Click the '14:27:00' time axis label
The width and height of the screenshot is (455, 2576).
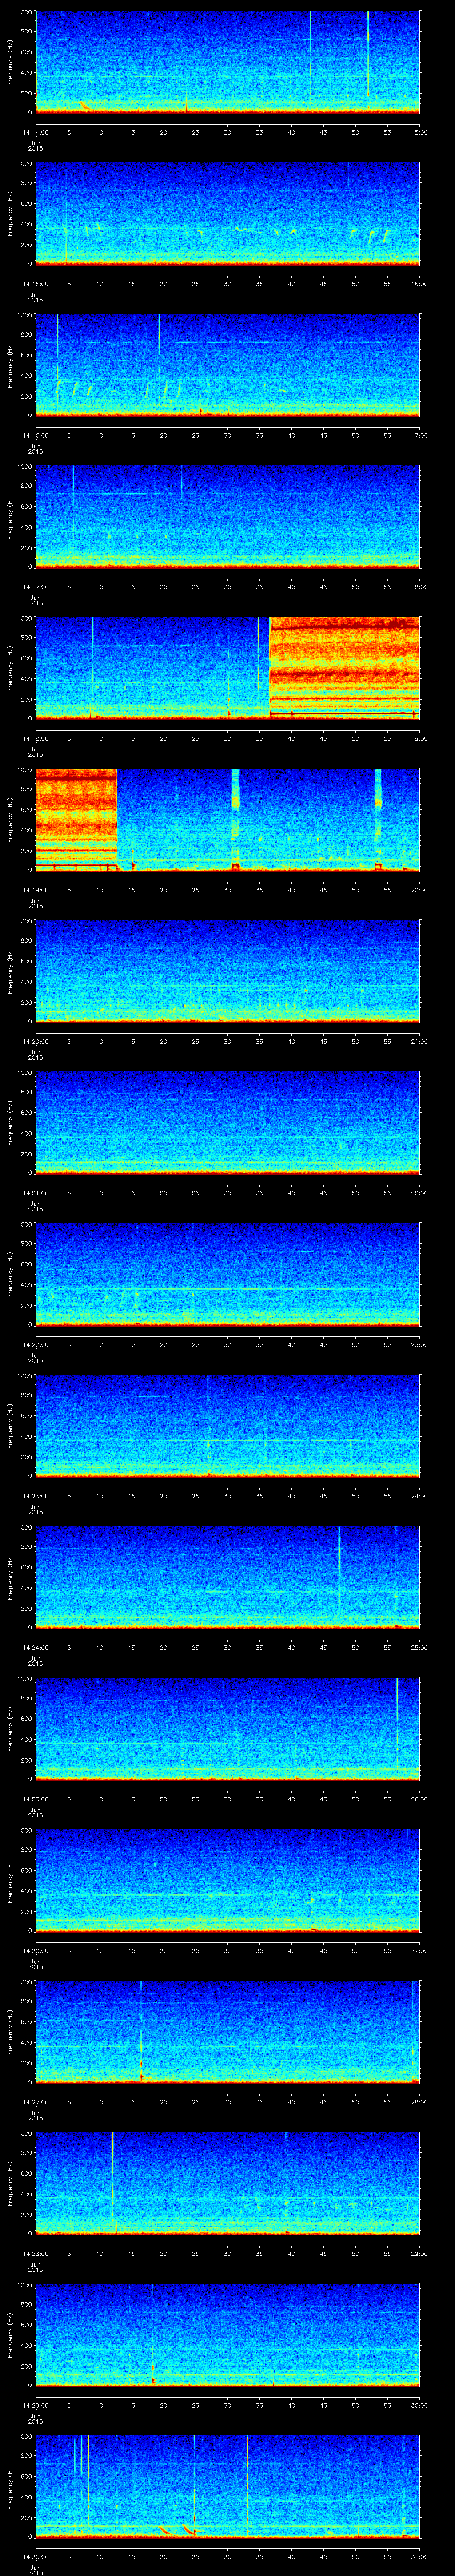tap(35, 2102)
